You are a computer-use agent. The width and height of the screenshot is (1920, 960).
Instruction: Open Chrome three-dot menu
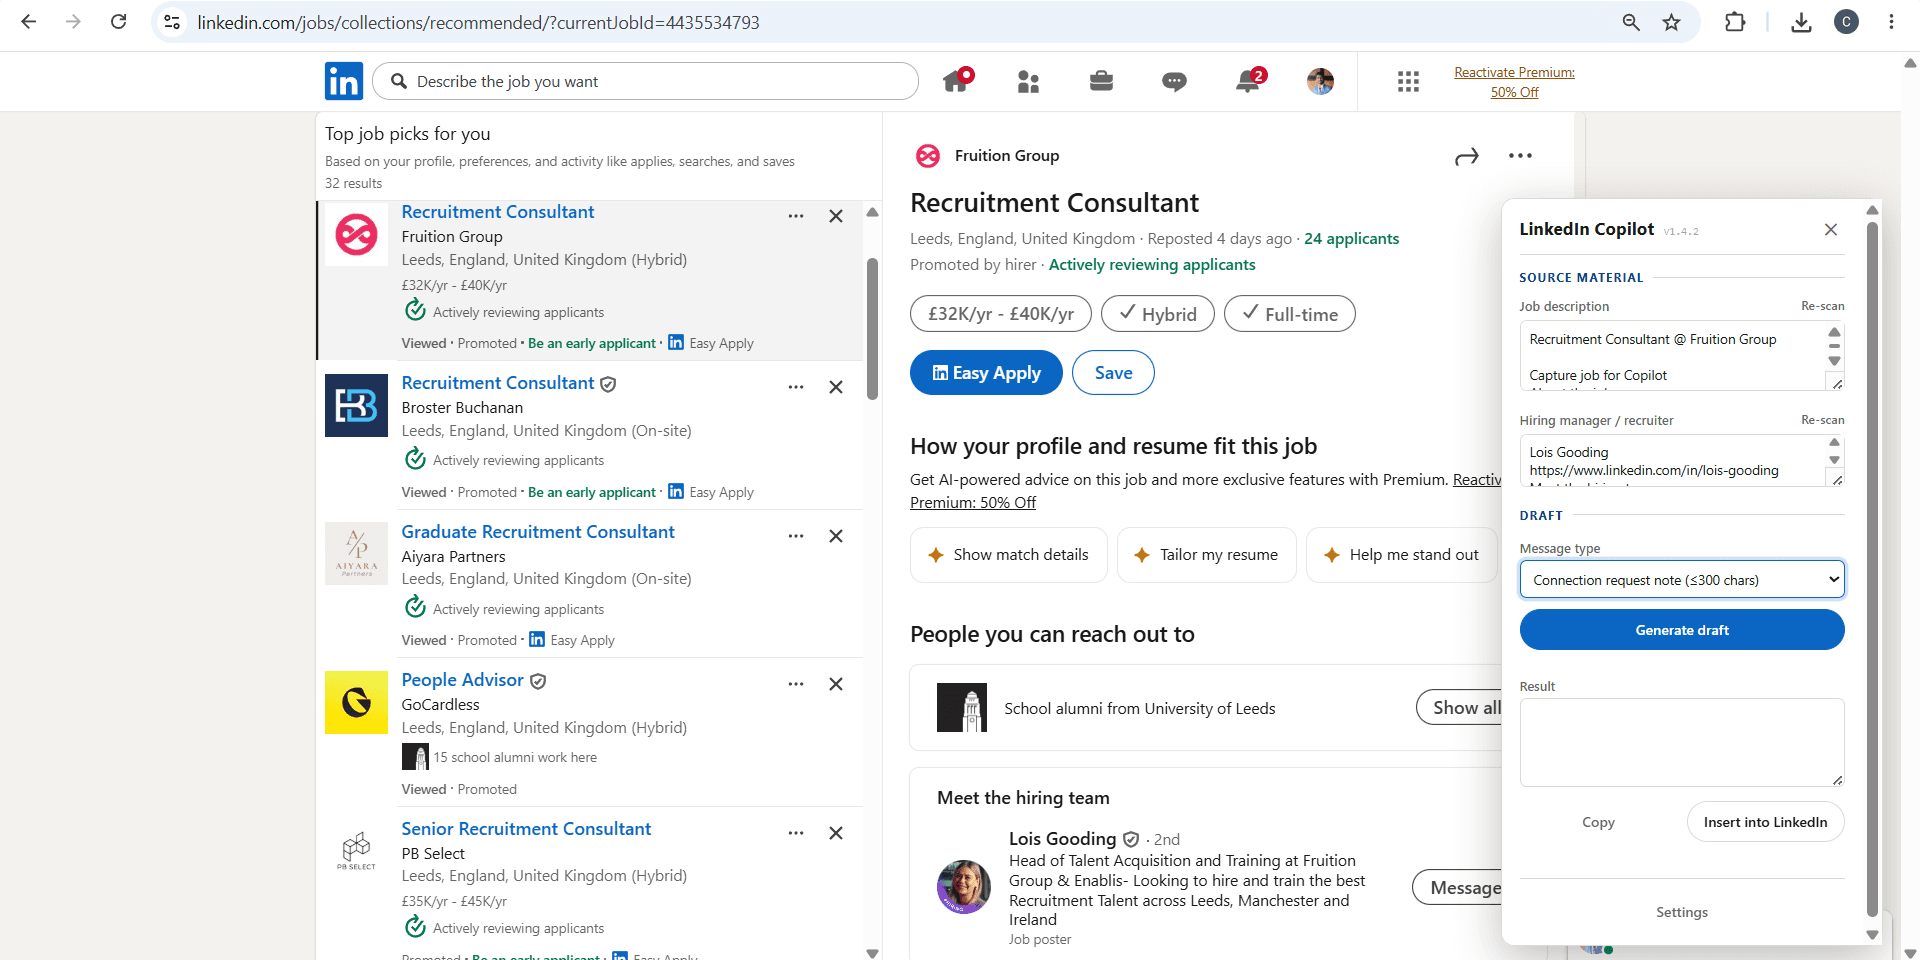click(1891, 22)
